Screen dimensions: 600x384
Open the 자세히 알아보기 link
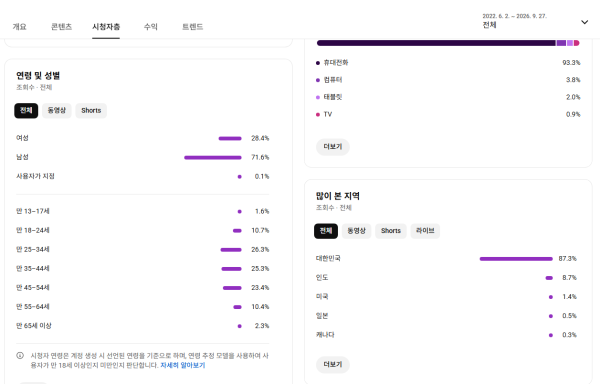click(183, 365)
